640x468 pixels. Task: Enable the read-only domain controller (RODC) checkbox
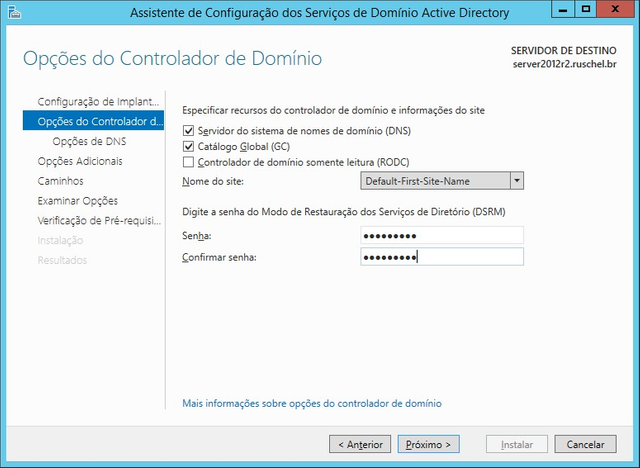pos(188,162)
